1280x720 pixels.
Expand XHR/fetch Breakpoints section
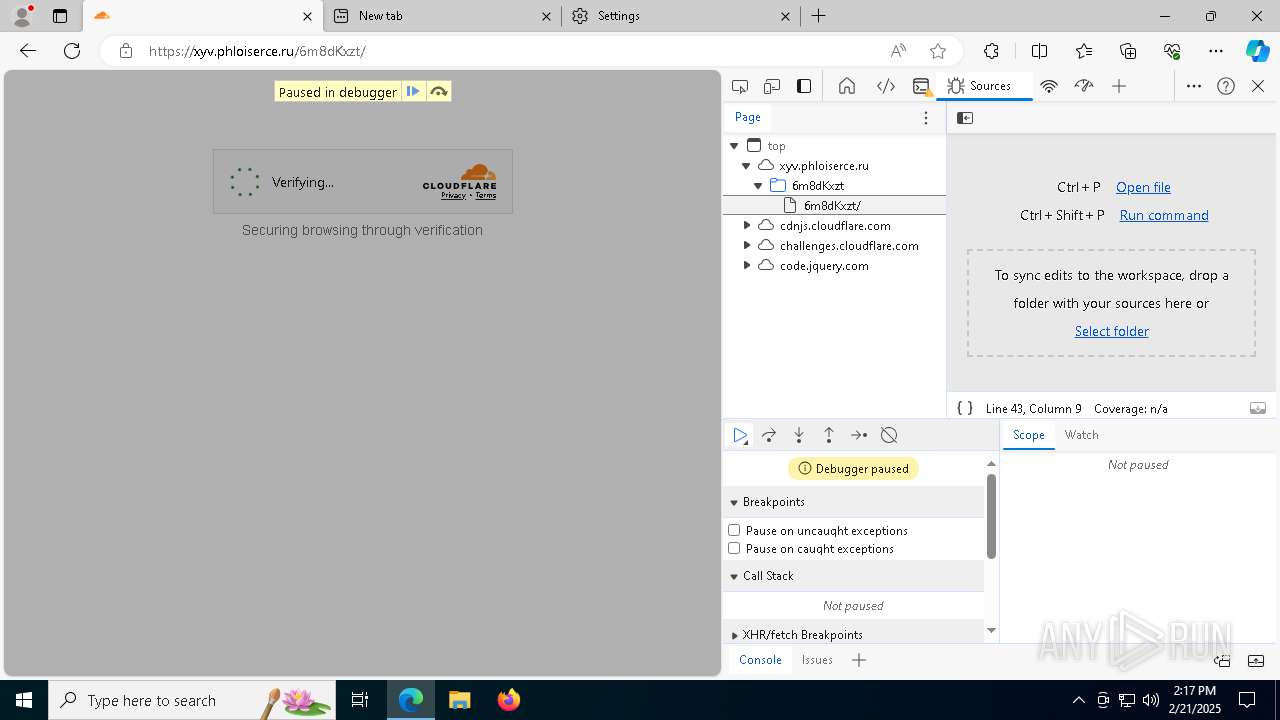853,635
